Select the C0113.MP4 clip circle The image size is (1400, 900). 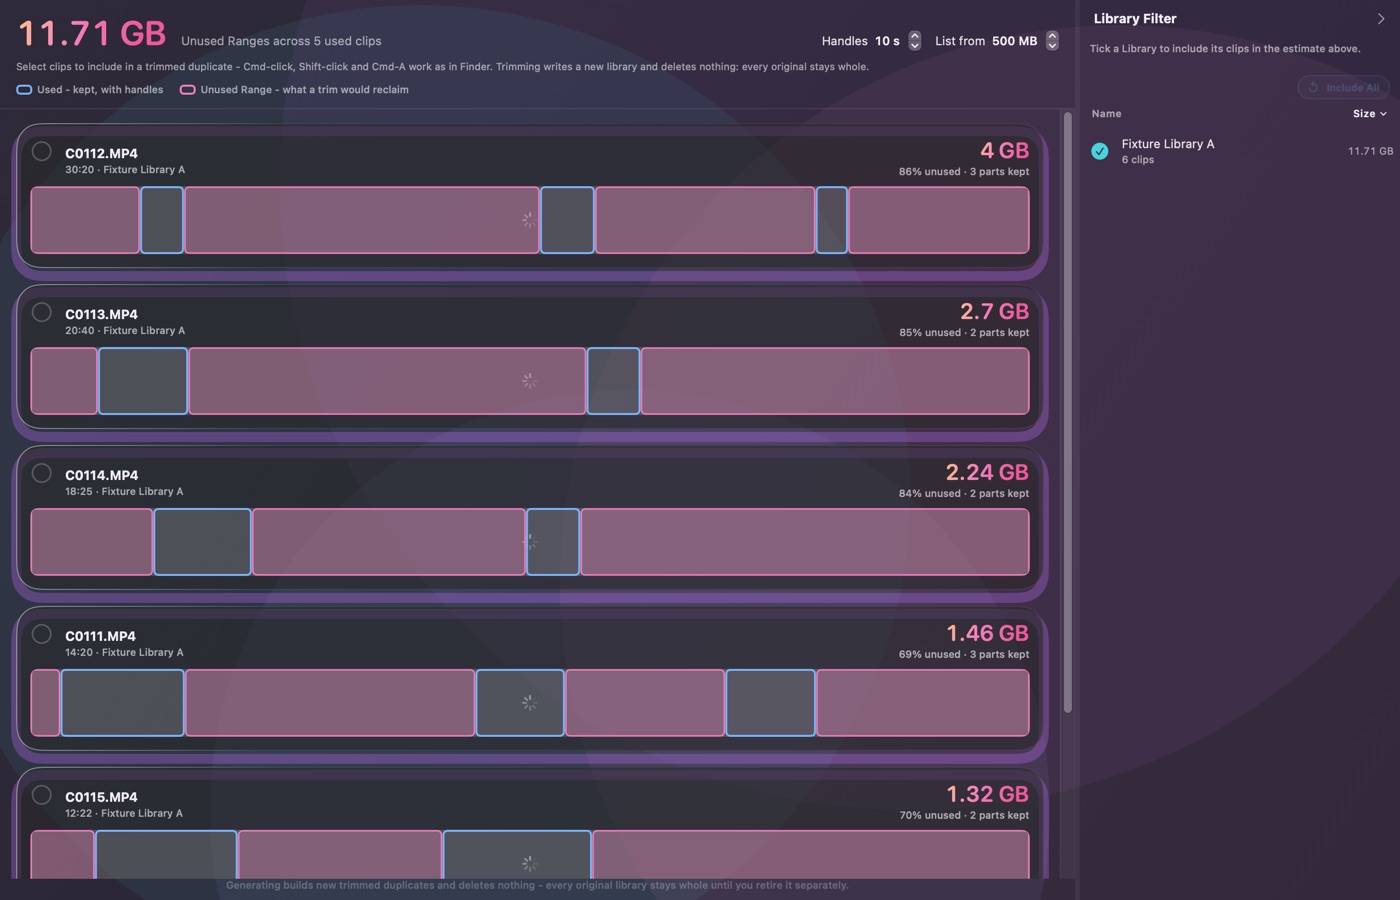pos(41,312)
